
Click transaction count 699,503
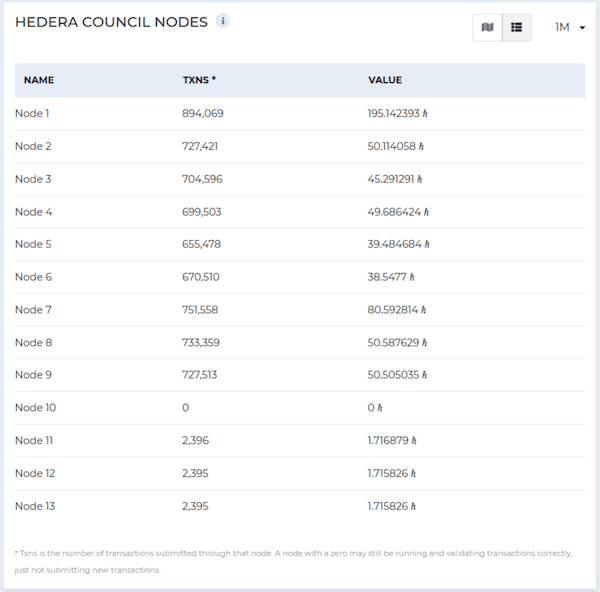pos(202,212)
